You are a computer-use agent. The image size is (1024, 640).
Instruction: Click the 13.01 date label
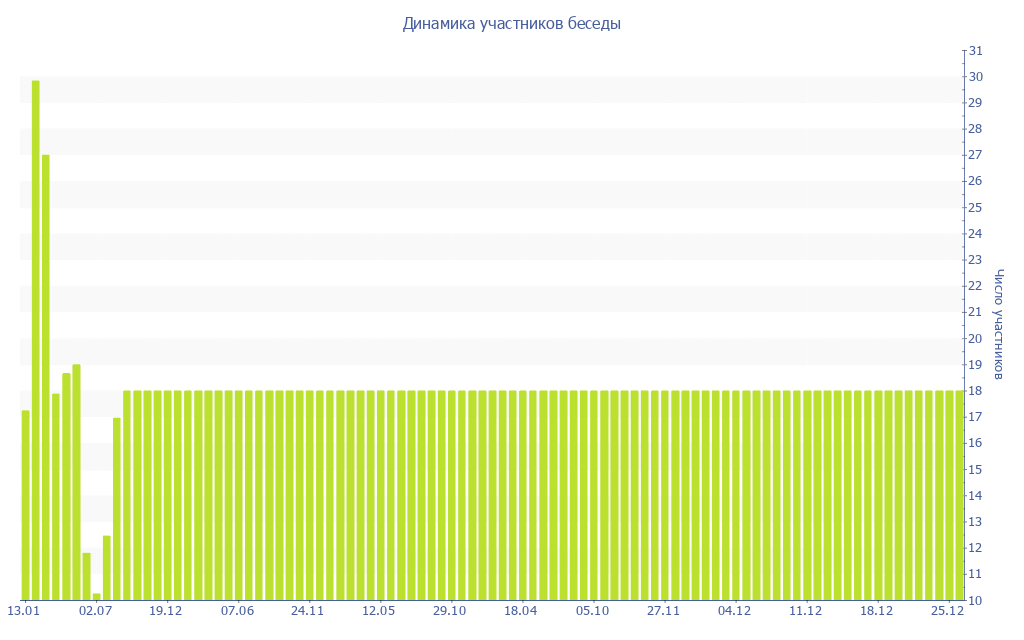coord(24,611)
